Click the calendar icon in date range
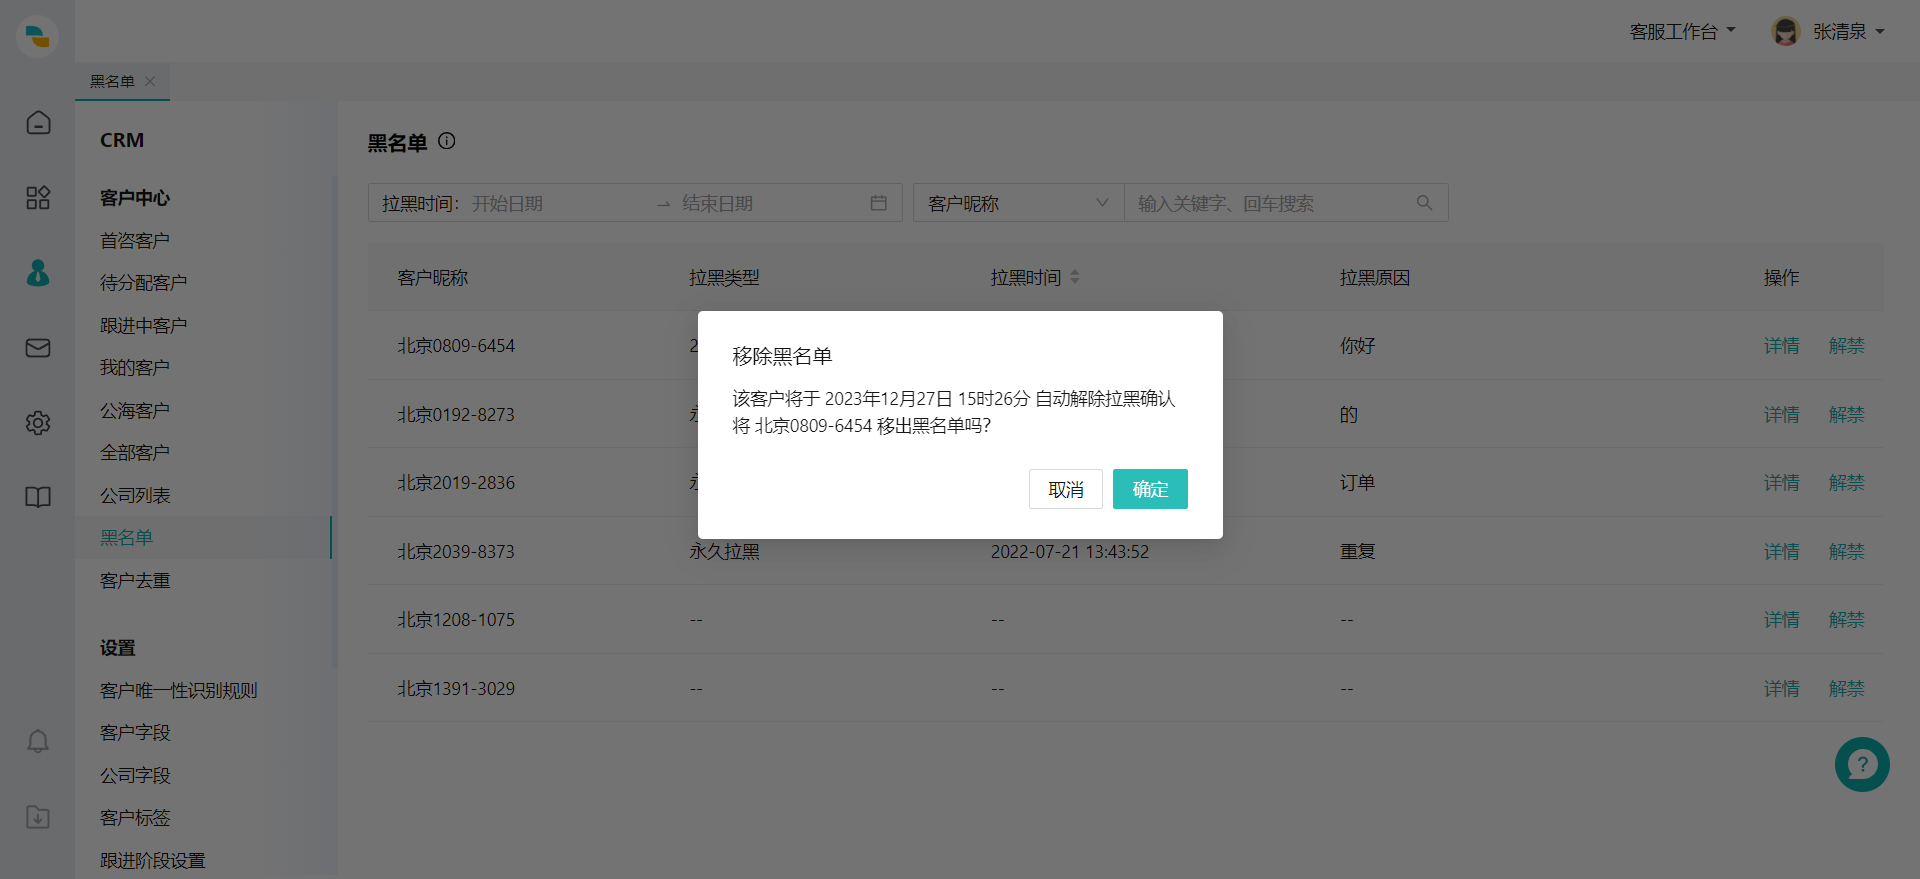This screenshot has height=879, width=1920. [879, 203]
